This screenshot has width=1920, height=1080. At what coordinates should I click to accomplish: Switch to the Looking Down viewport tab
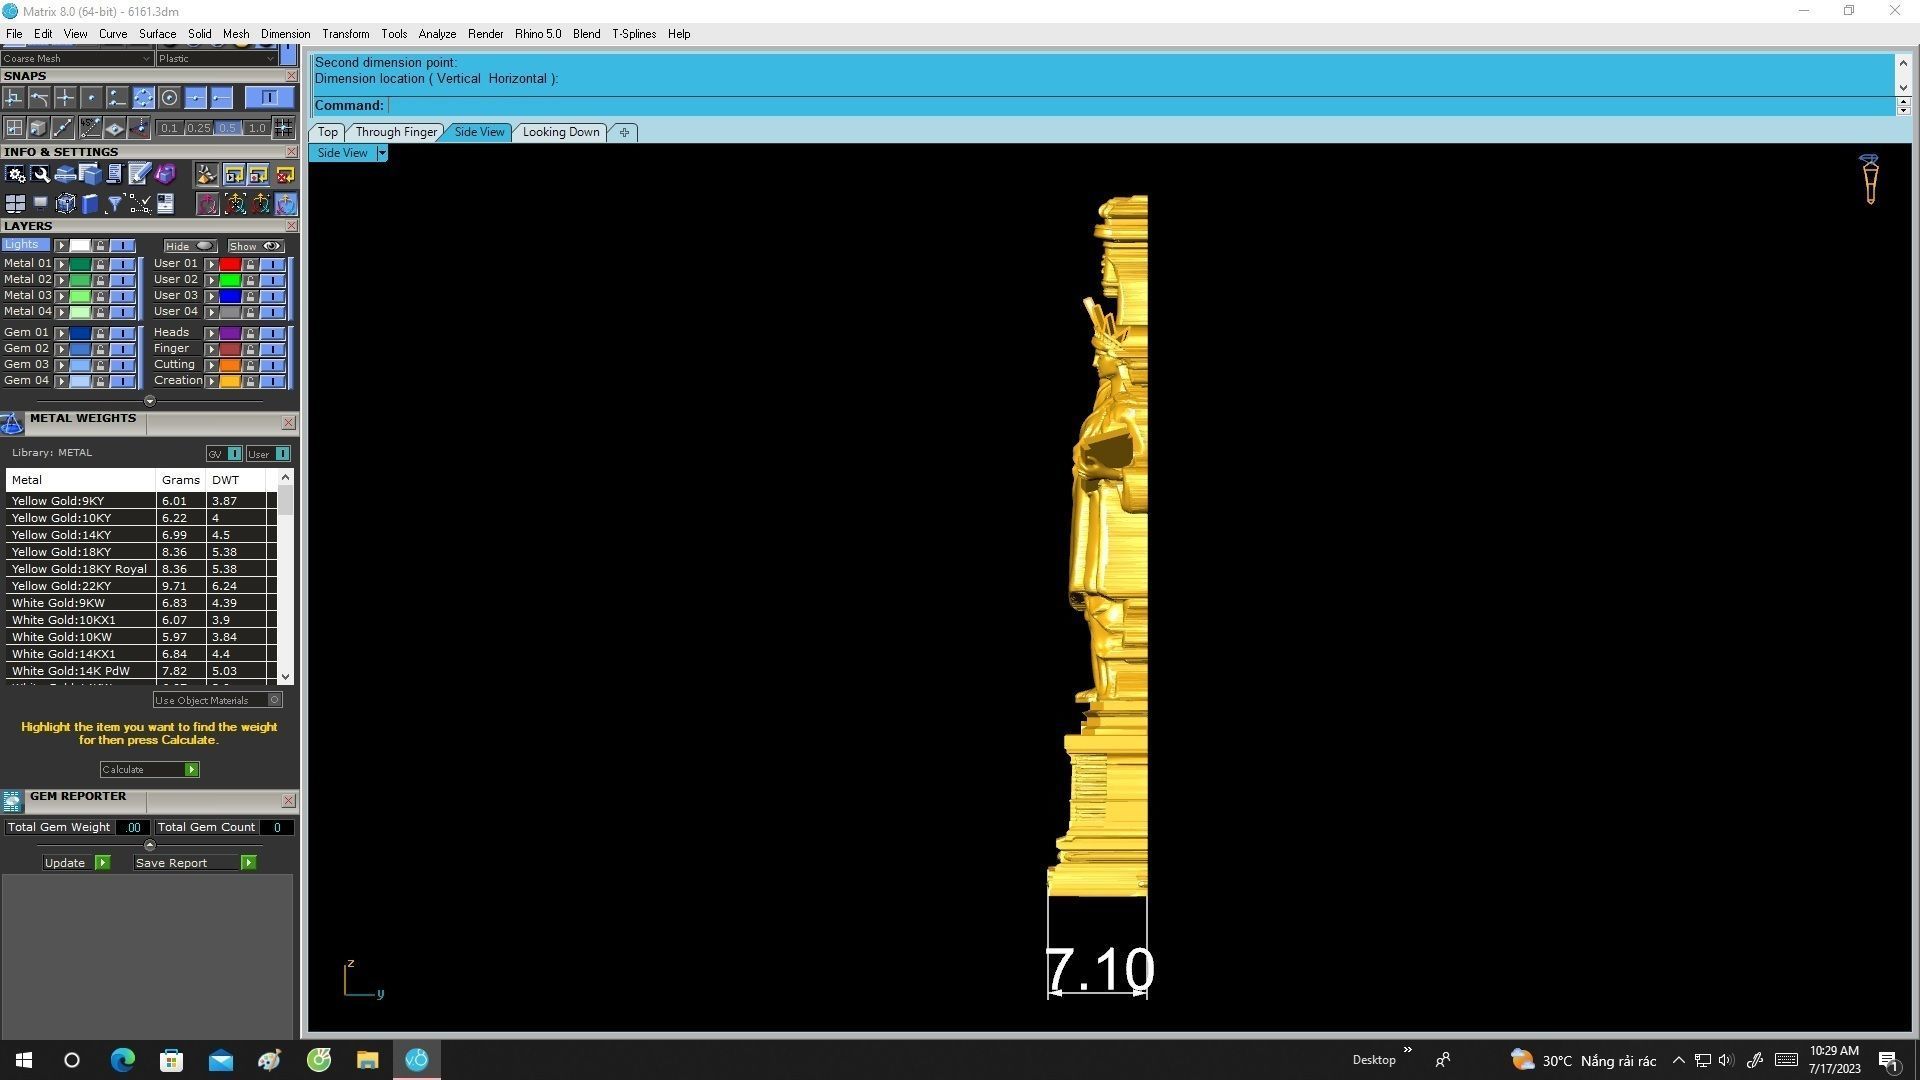[x=561, y=132]
